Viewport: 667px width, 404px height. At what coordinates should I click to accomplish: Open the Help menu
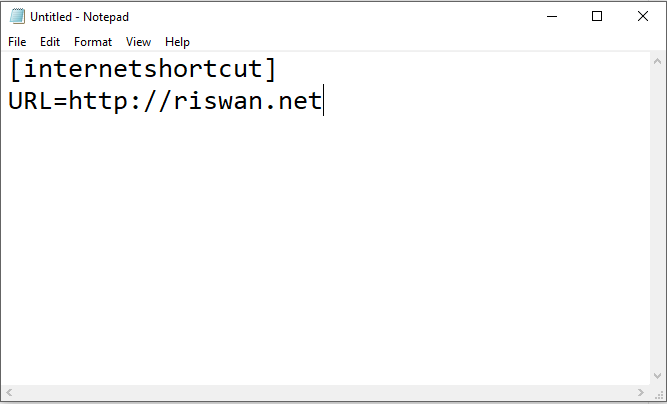[177, 42]
